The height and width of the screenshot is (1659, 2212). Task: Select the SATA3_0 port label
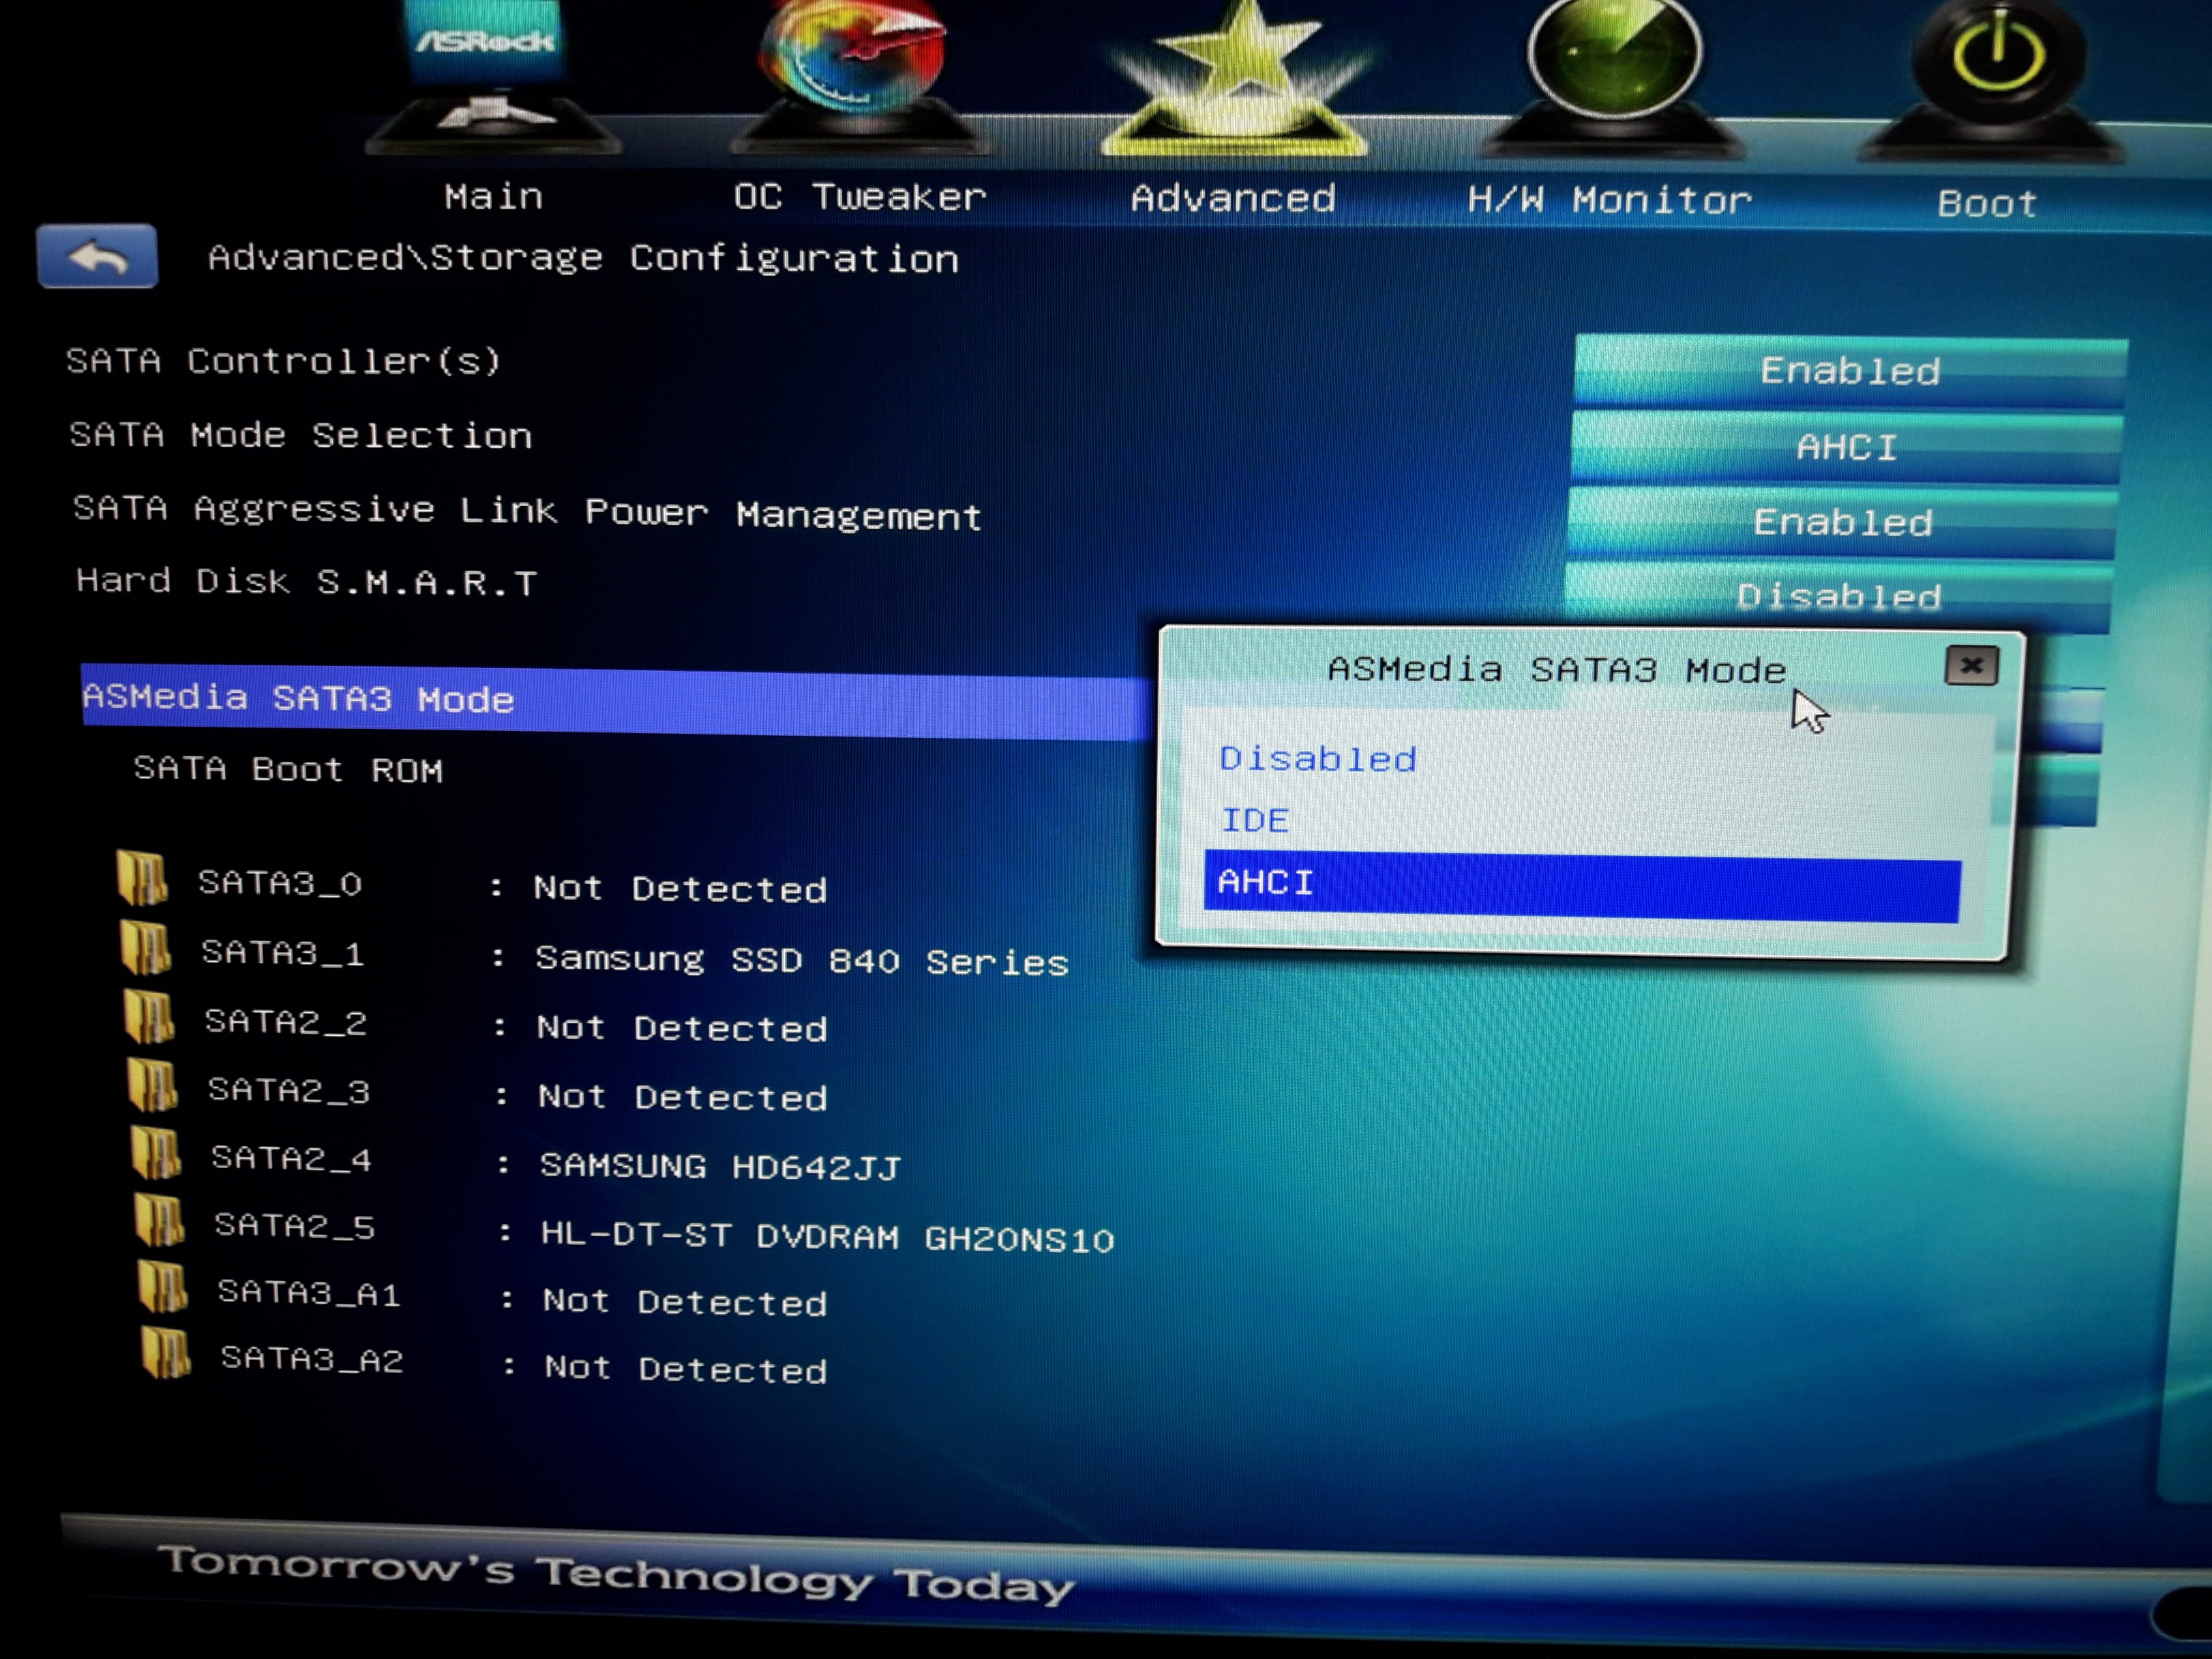pyautogui.click(x=280, y=883)
